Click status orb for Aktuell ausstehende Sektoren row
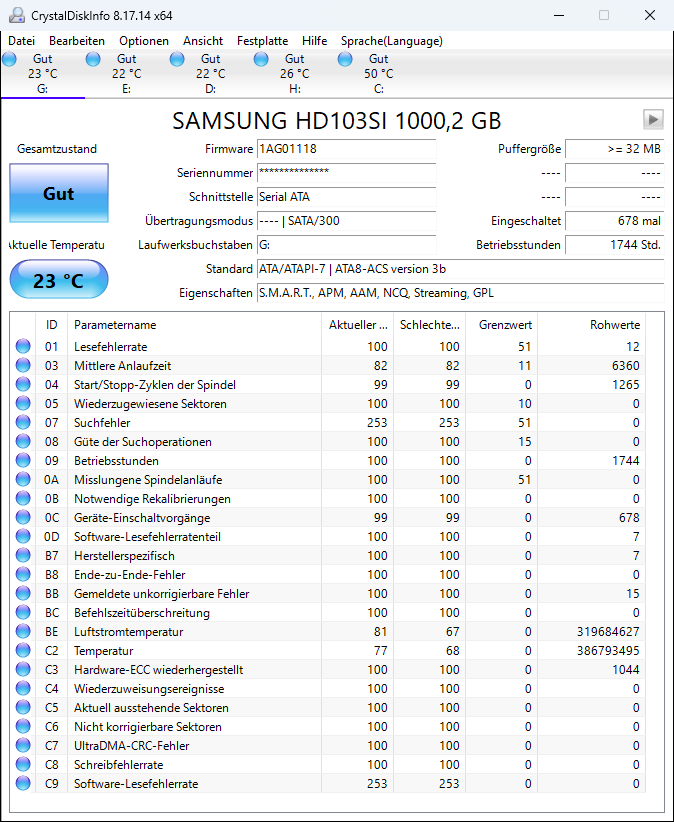 23,707
